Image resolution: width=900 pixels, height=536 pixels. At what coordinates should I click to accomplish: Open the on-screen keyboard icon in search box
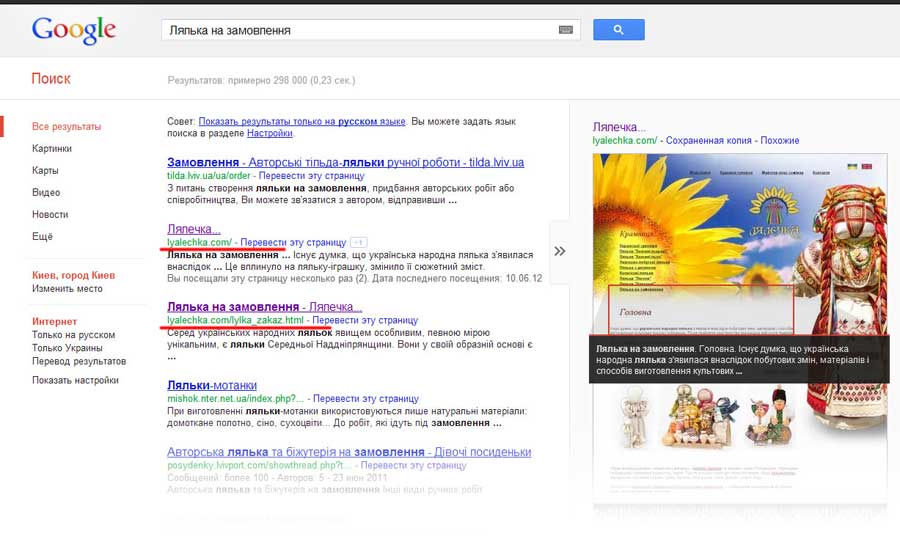(565, 30)
